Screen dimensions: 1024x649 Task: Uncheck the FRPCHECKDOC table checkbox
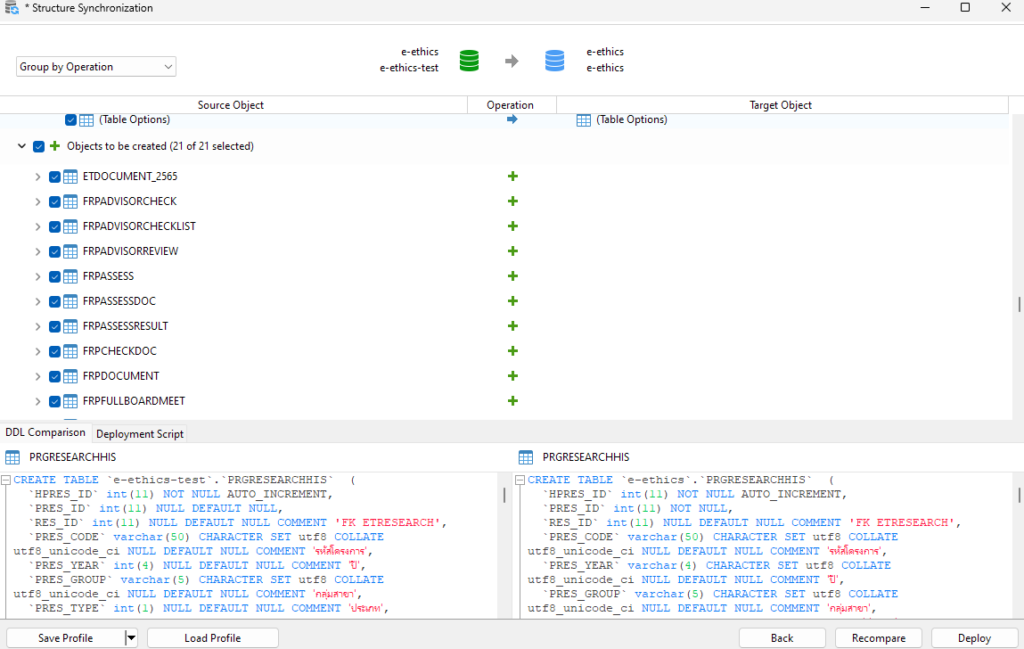54,351
